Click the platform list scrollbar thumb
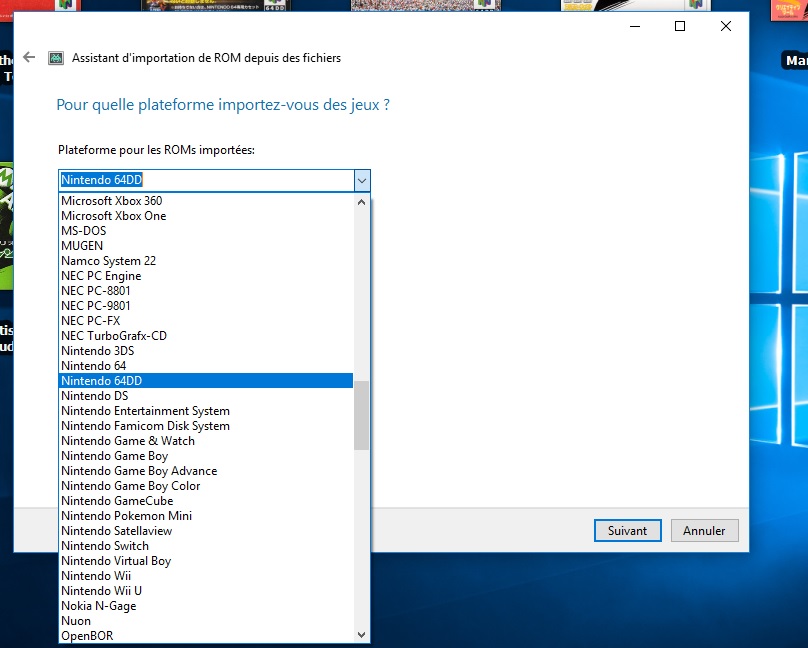808x648 pixels. [361, 415]
